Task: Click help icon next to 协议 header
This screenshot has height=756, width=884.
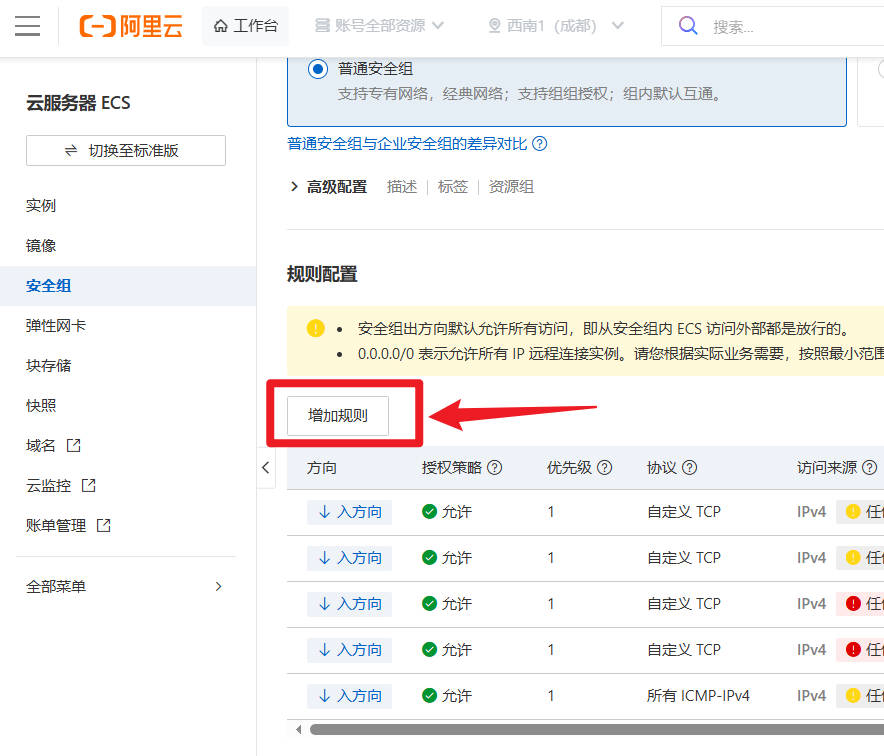Action: (689, 468)
